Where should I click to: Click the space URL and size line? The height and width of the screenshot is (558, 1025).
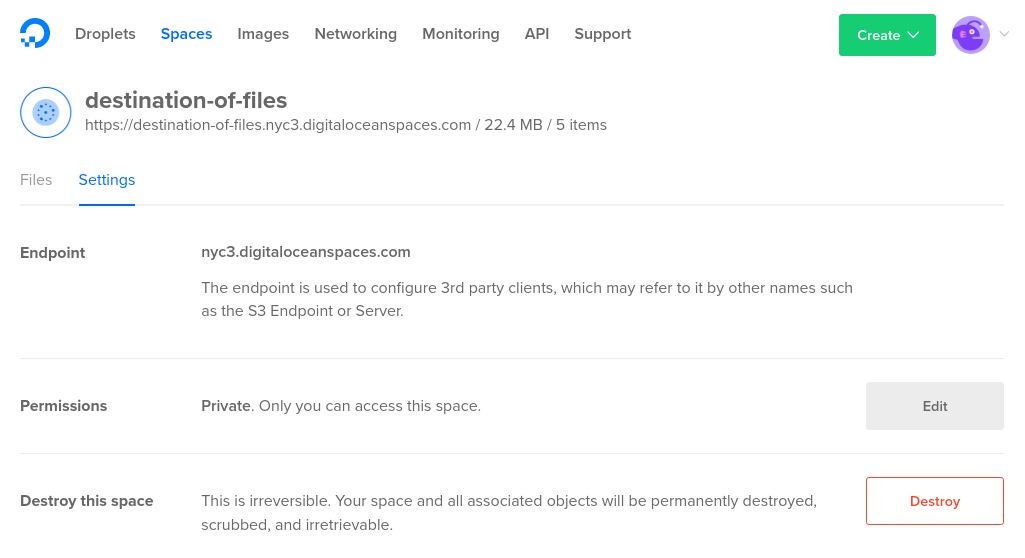click(346, 125)
